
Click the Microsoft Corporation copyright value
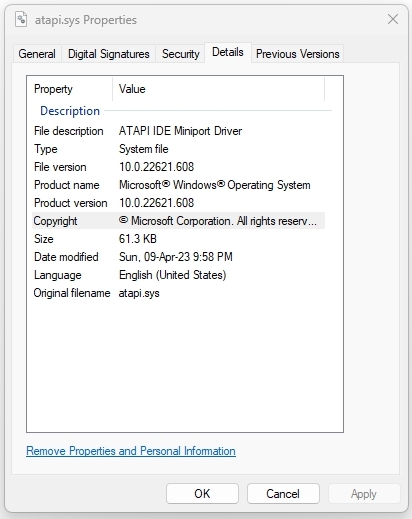218,221
